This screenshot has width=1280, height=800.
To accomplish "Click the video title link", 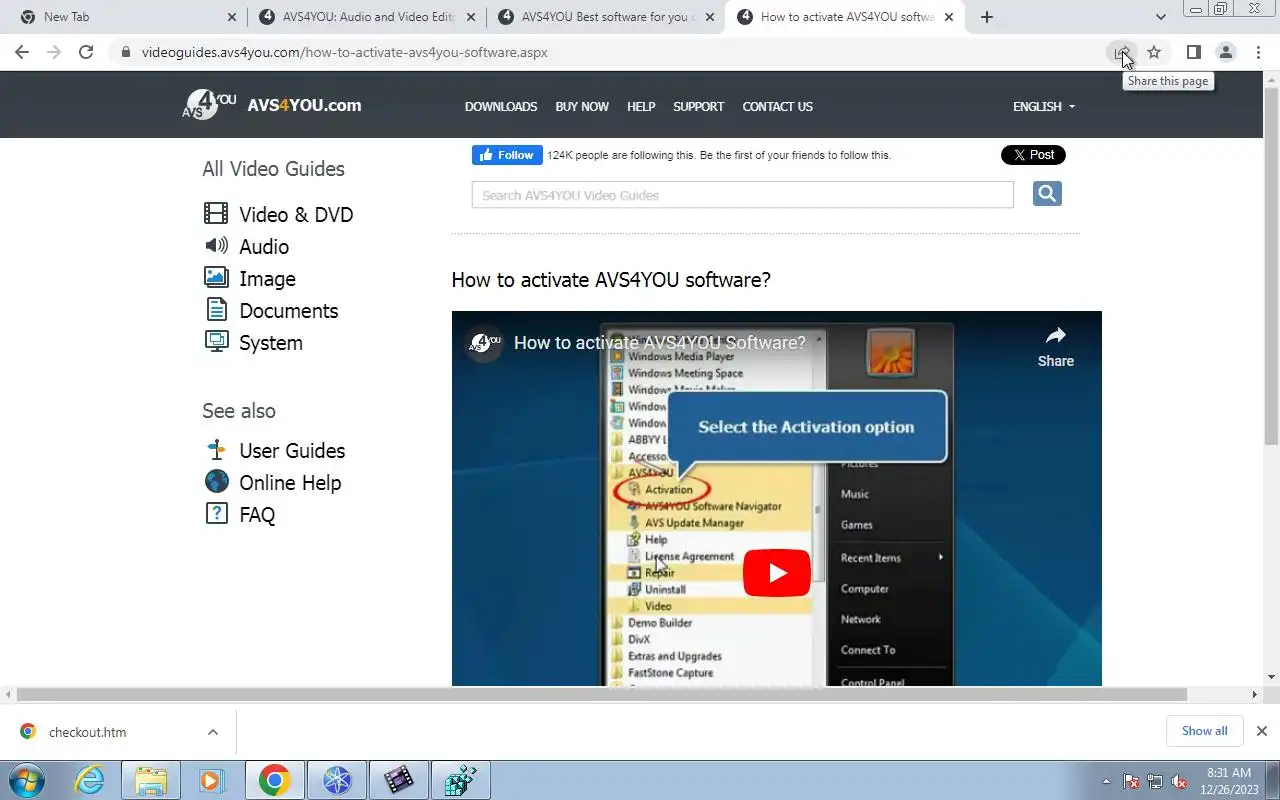I will click(659, 343).
